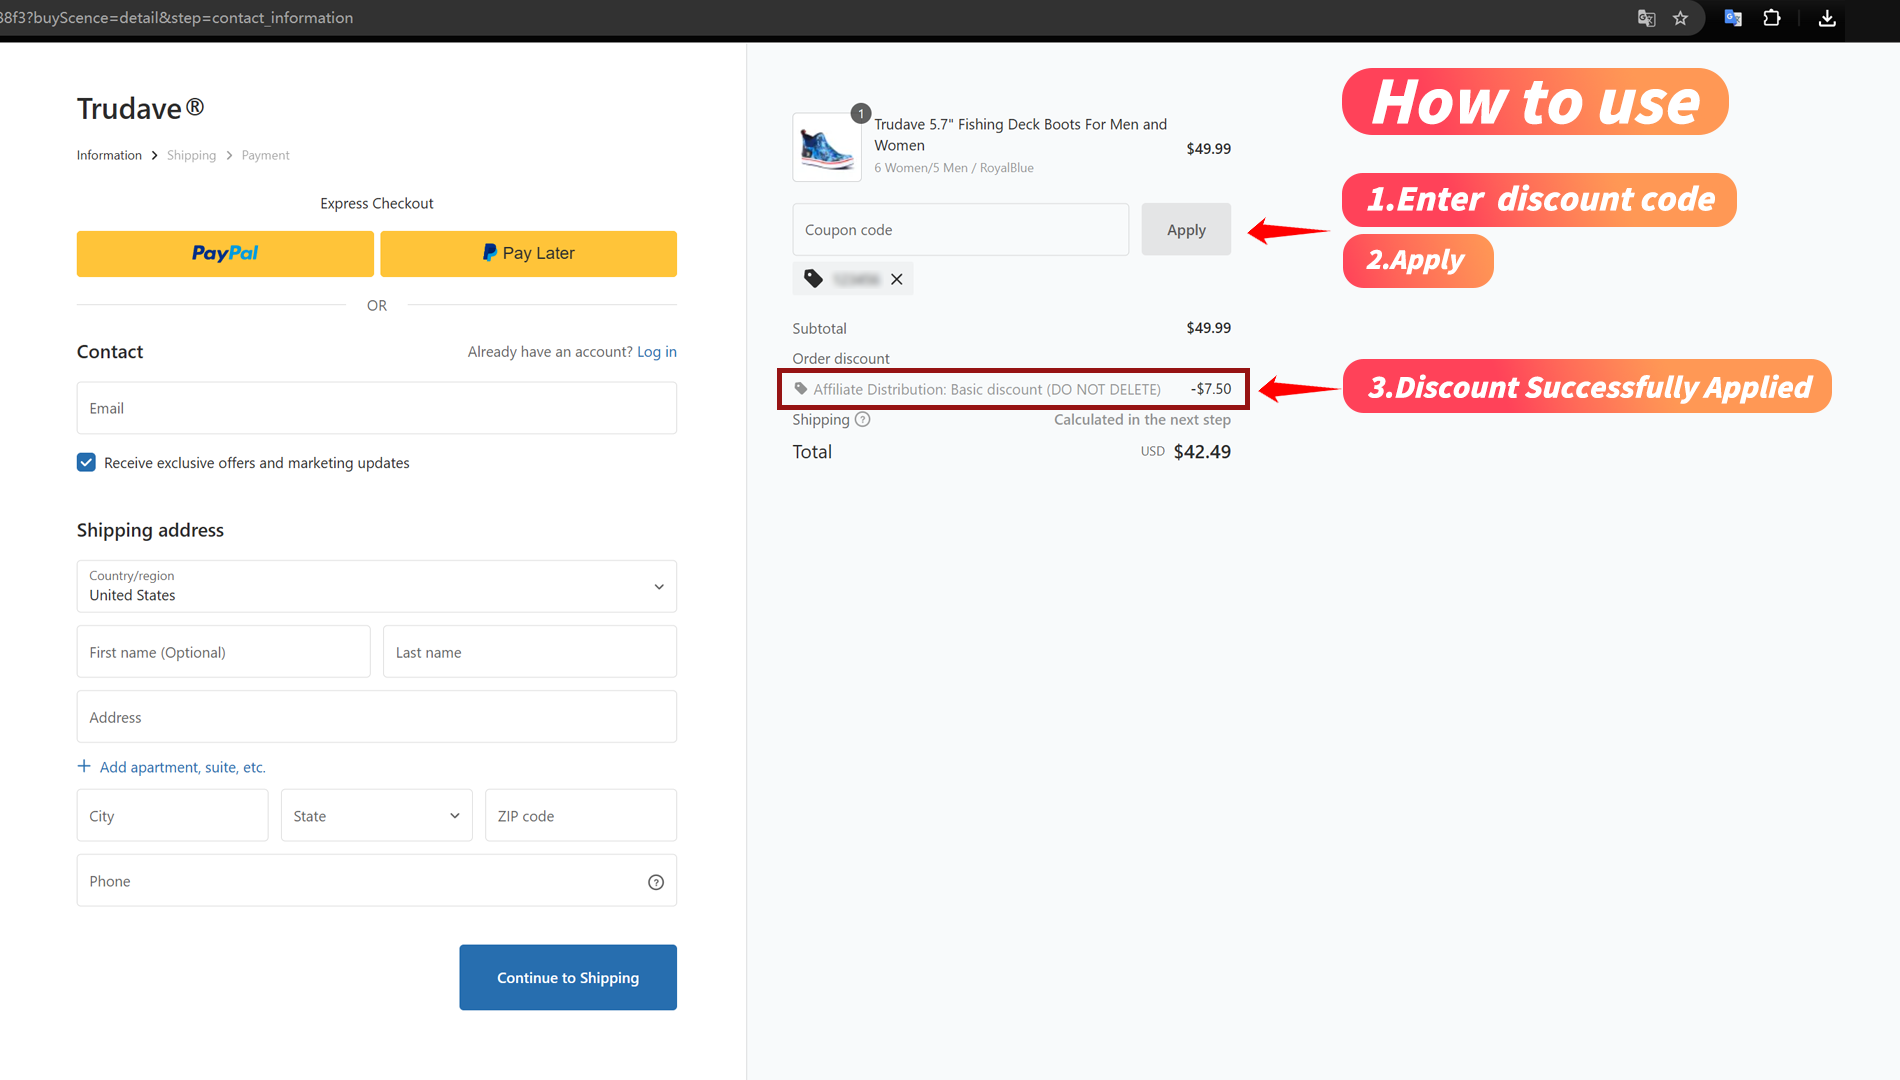
Task: Click the browser address bar URL text
Action: pyautogui.click(x=176, y=18)
